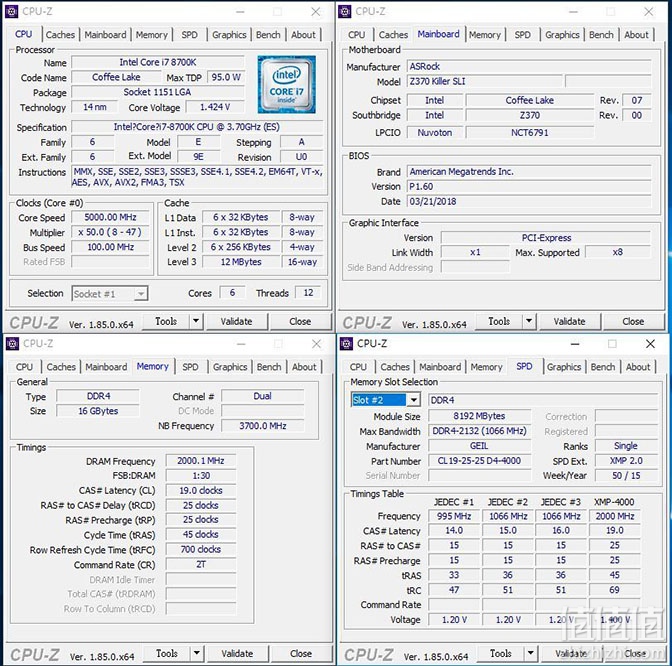Image resolution: width=672 pixels, height=666 pixels.
Task: Click the XMP-4000 frequency 2000 MHz cell
Action: click(x=615, y=516)
